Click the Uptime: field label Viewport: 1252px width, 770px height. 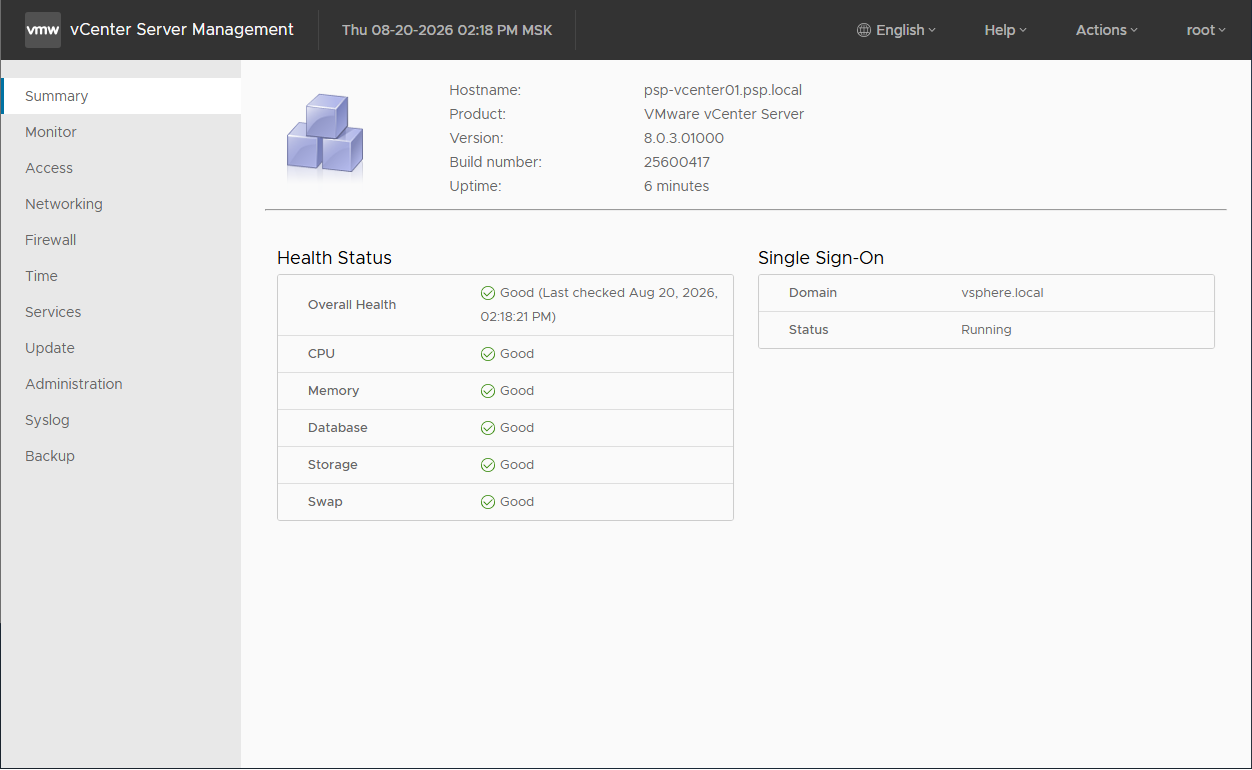coord(475,186)
